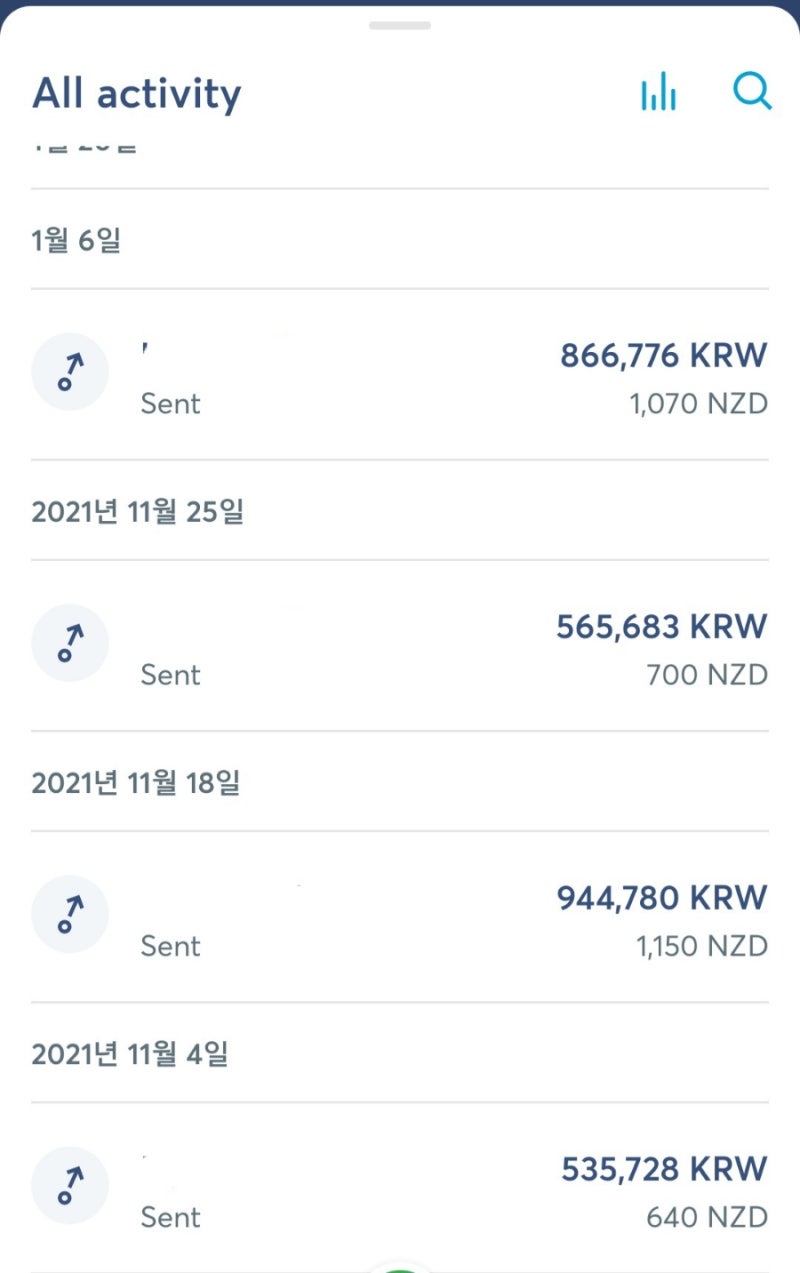Open the 866,776 KRW transfer amount
Screen dimensions: 800x1273
click(x=663, y=355)
